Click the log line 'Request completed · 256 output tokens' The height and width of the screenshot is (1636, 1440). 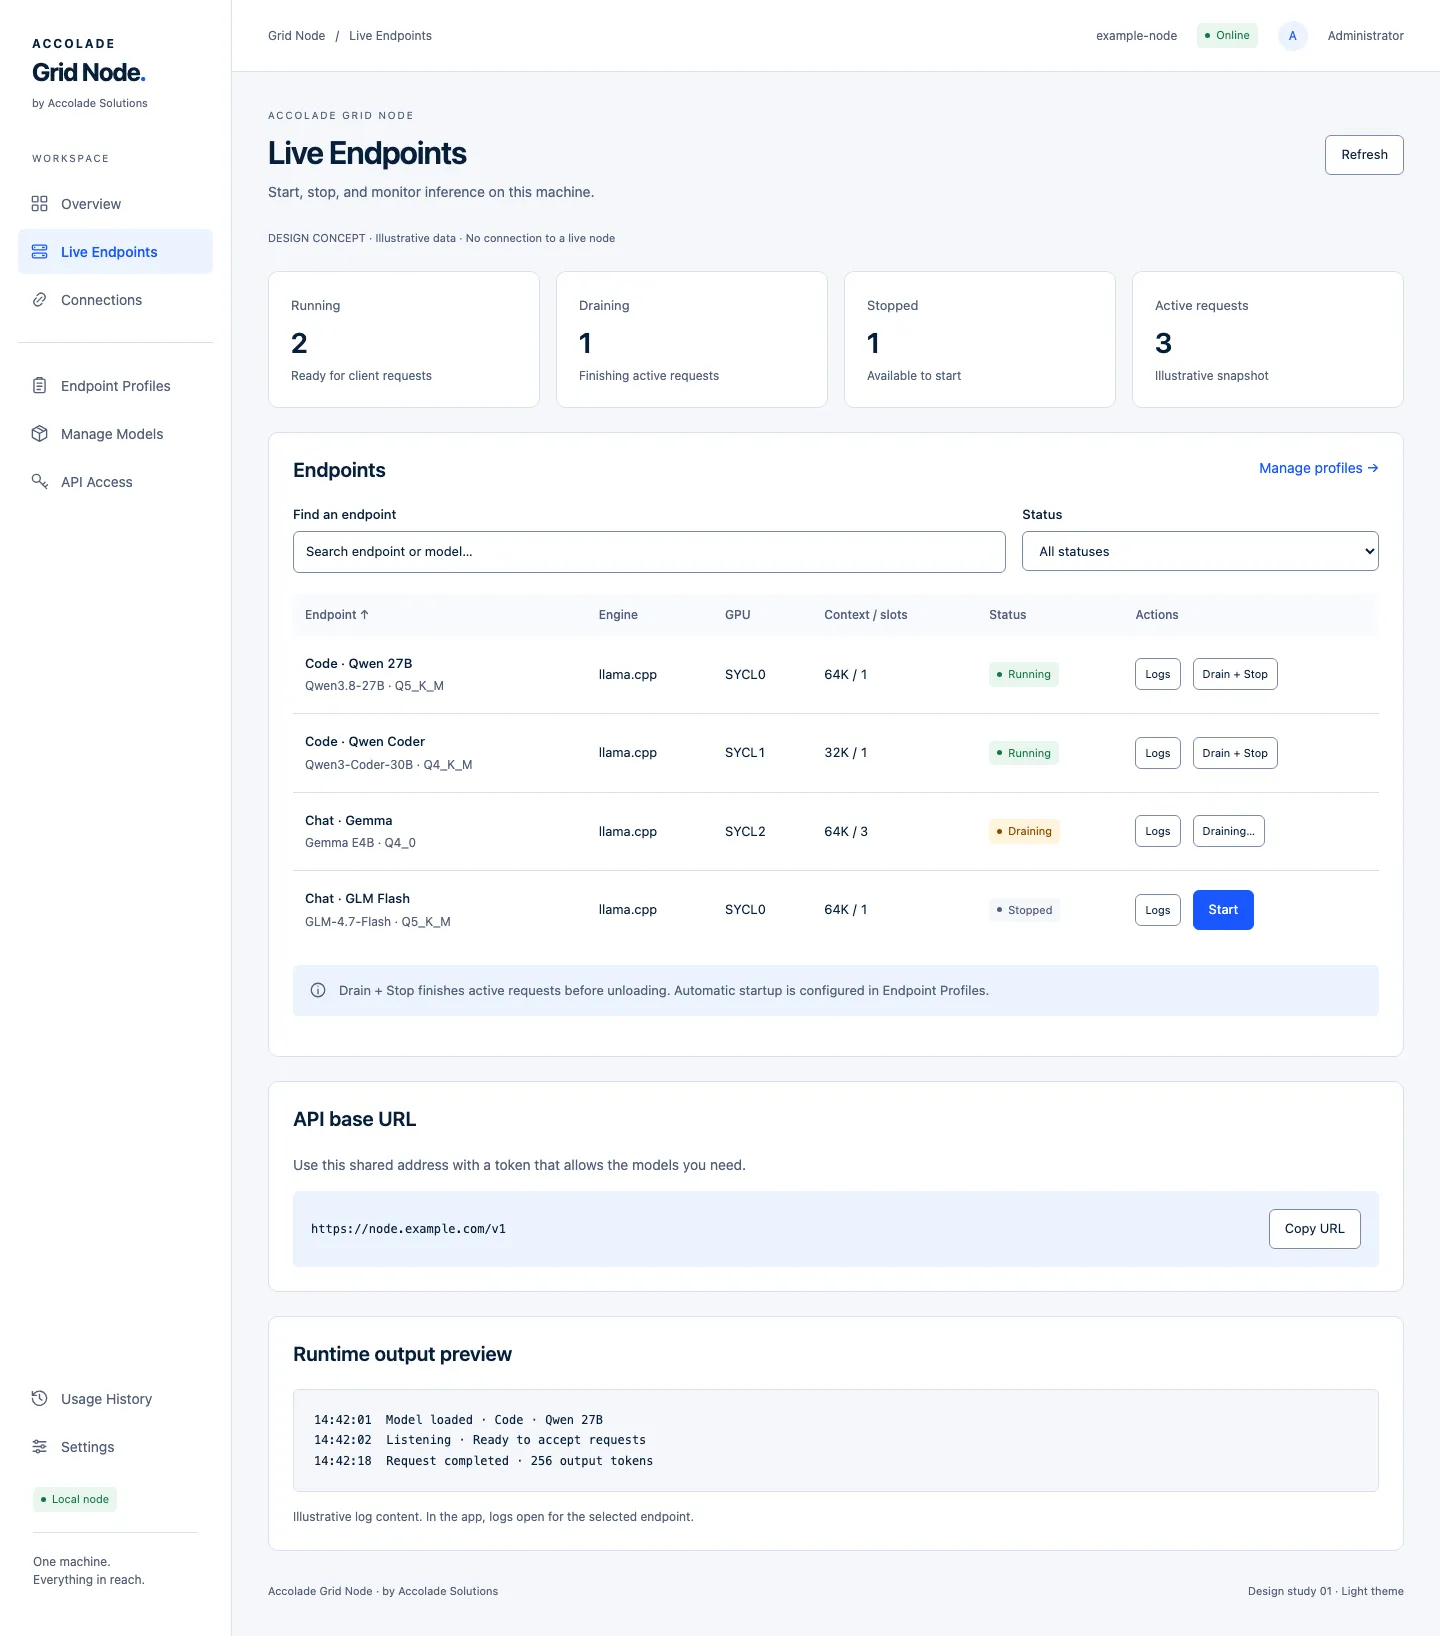click(484, 1461)
